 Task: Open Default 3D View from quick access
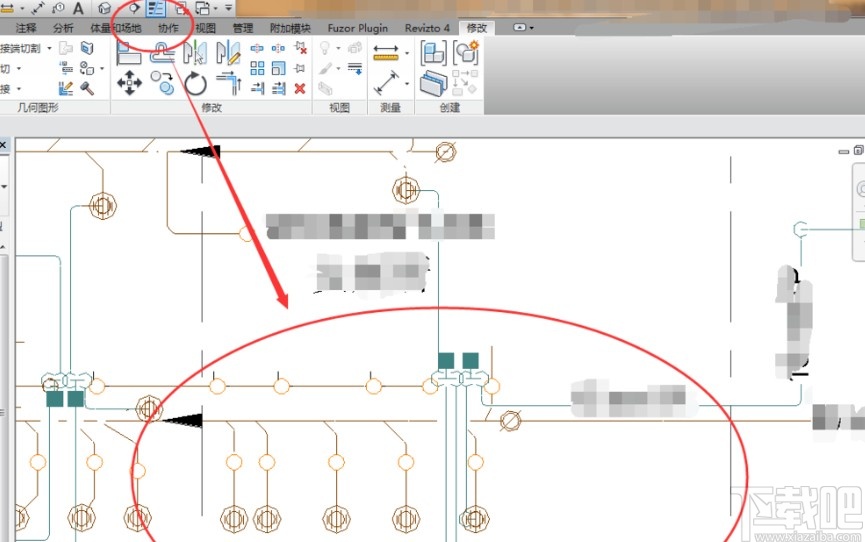[x=105, y=8]
